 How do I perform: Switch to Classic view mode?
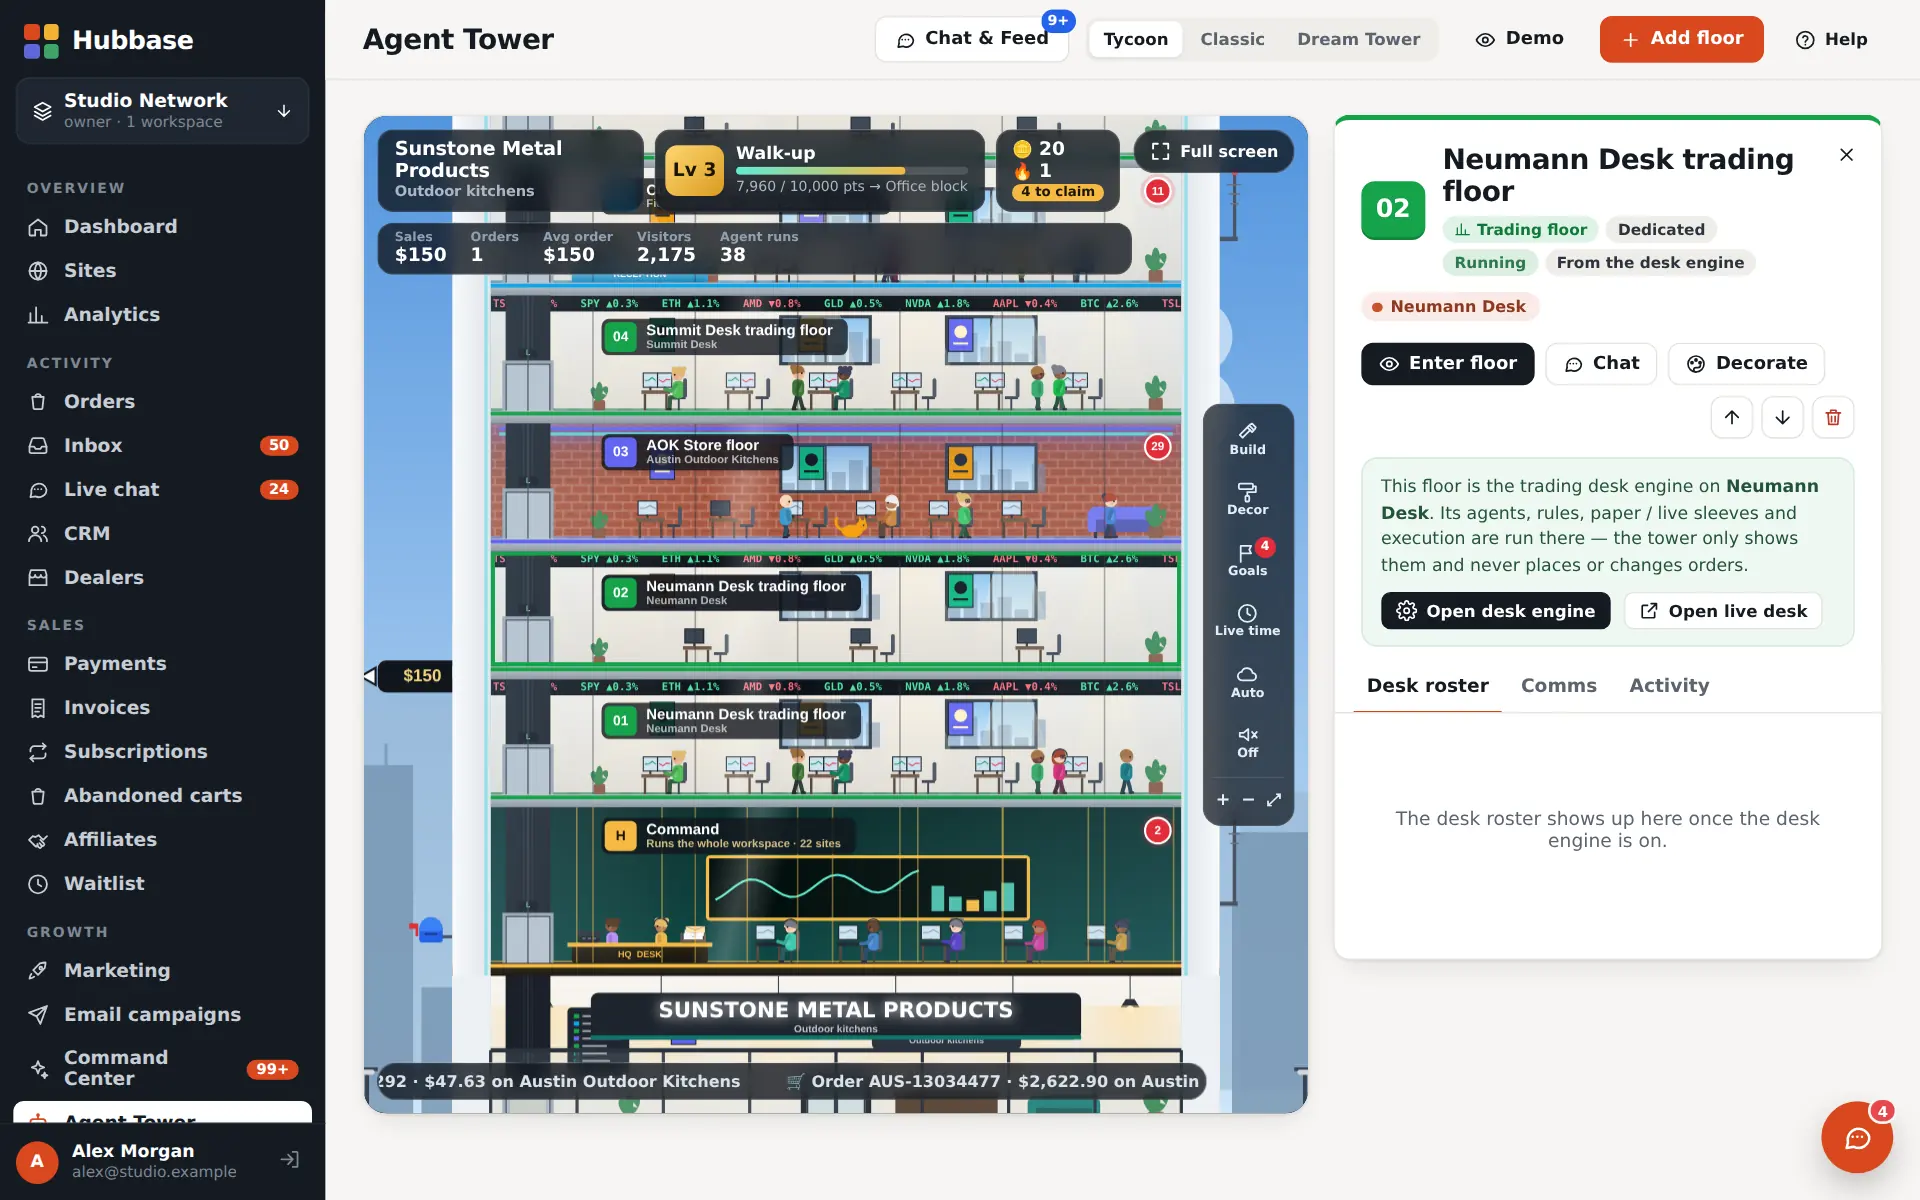[x=1232, y=39]
